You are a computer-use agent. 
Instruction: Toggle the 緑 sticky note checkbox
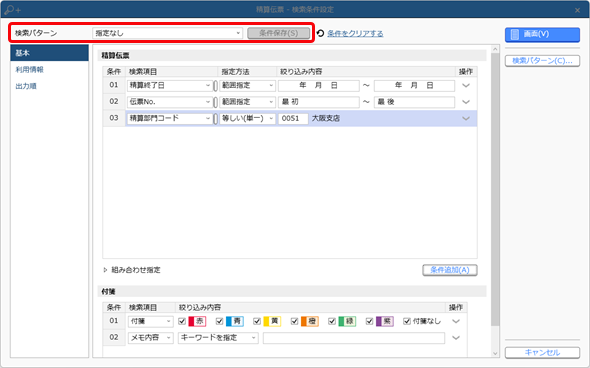[x=332, y=321]
